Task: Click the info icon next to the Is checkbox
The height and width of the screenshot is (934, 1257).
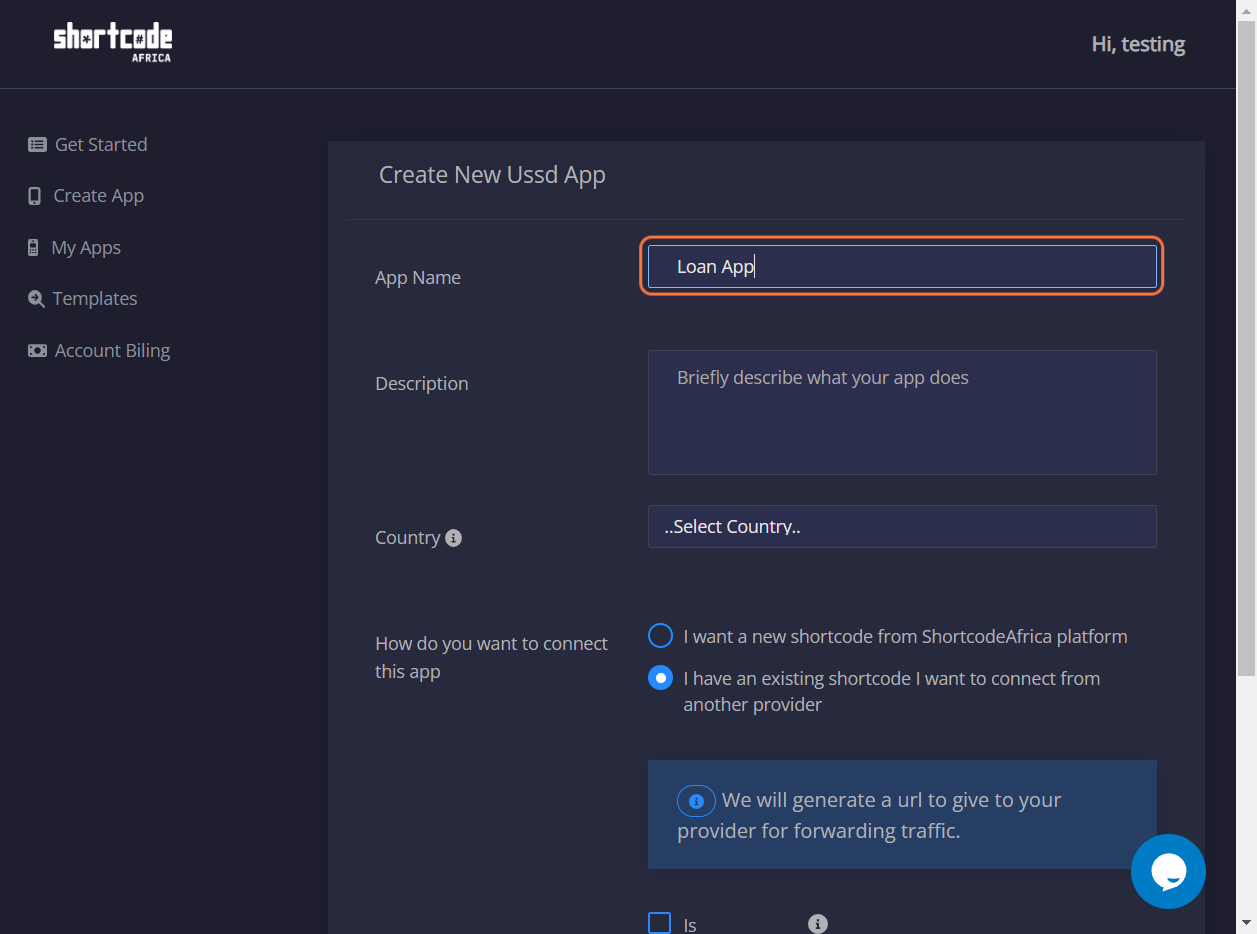Action: tap(818, 924)
